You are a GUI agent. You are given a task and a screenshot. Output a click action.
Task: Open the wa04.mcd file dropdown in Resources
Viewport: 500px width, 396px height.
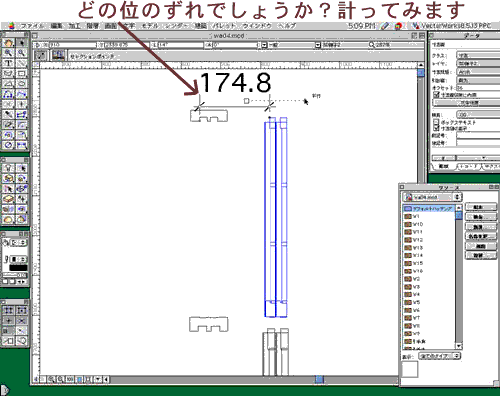pos(432,197)
